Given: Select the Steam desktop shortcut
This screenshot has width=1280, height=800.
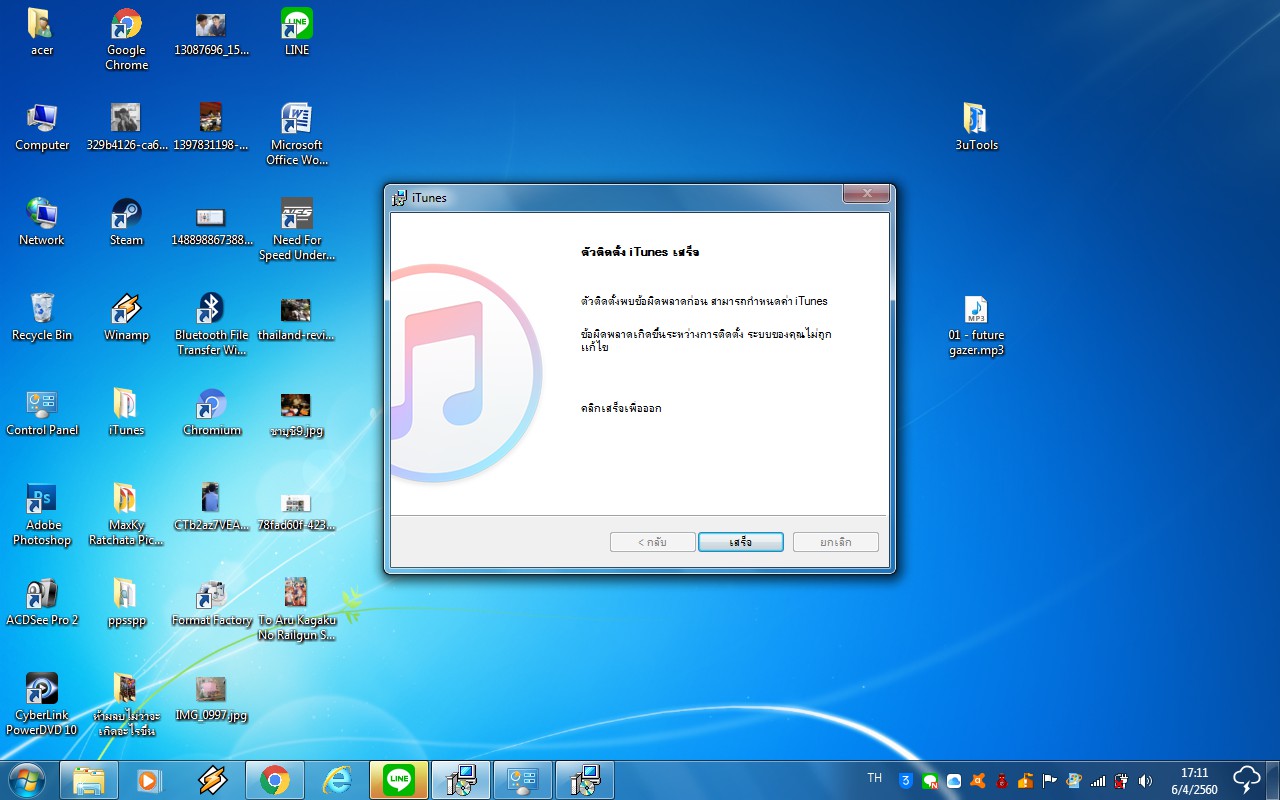Looking at the screenshot, I should click(x=126, y=222).
